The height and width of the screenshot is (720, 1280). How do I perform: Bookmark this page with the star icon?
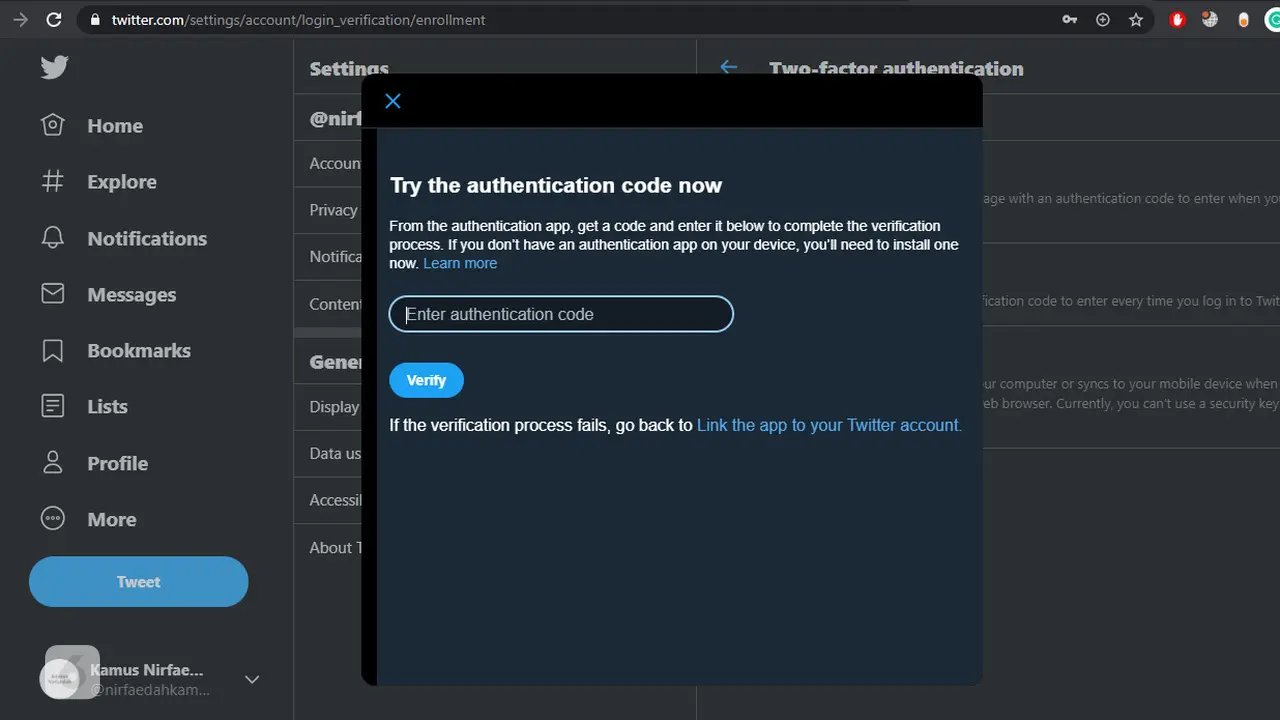point(1136,19)
